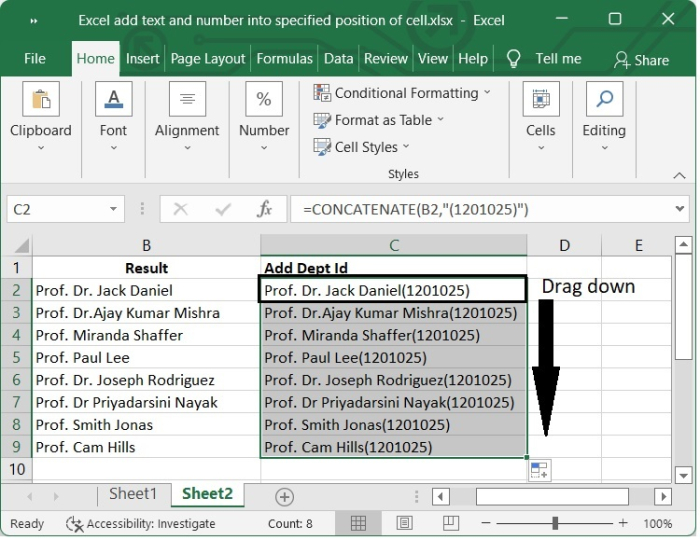Select cell Prof. Miranda Shaffer in column B
Viewport: 700px width, 540px height.
(x=146, y=335)
